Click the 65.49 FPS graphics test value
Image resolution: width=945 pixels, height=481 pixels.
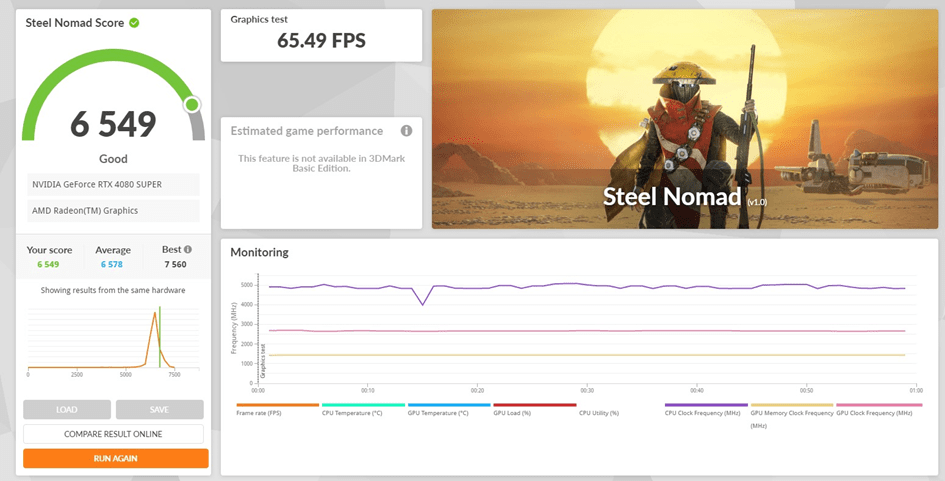pos(321,40)
